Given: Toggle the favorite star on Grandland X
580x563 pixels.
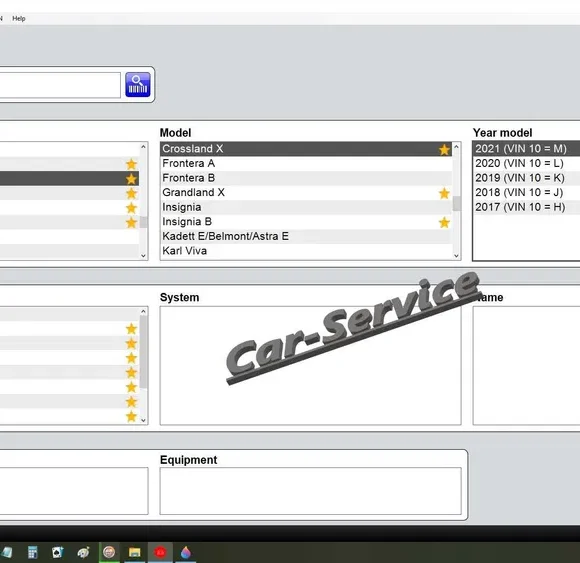Looking at the screenshot, I should tap(444, 193).
